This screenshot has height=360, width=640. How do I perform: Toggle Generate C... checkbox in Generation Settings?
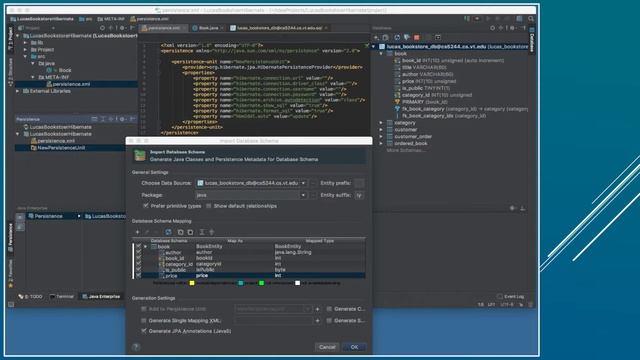coord(329,309)
